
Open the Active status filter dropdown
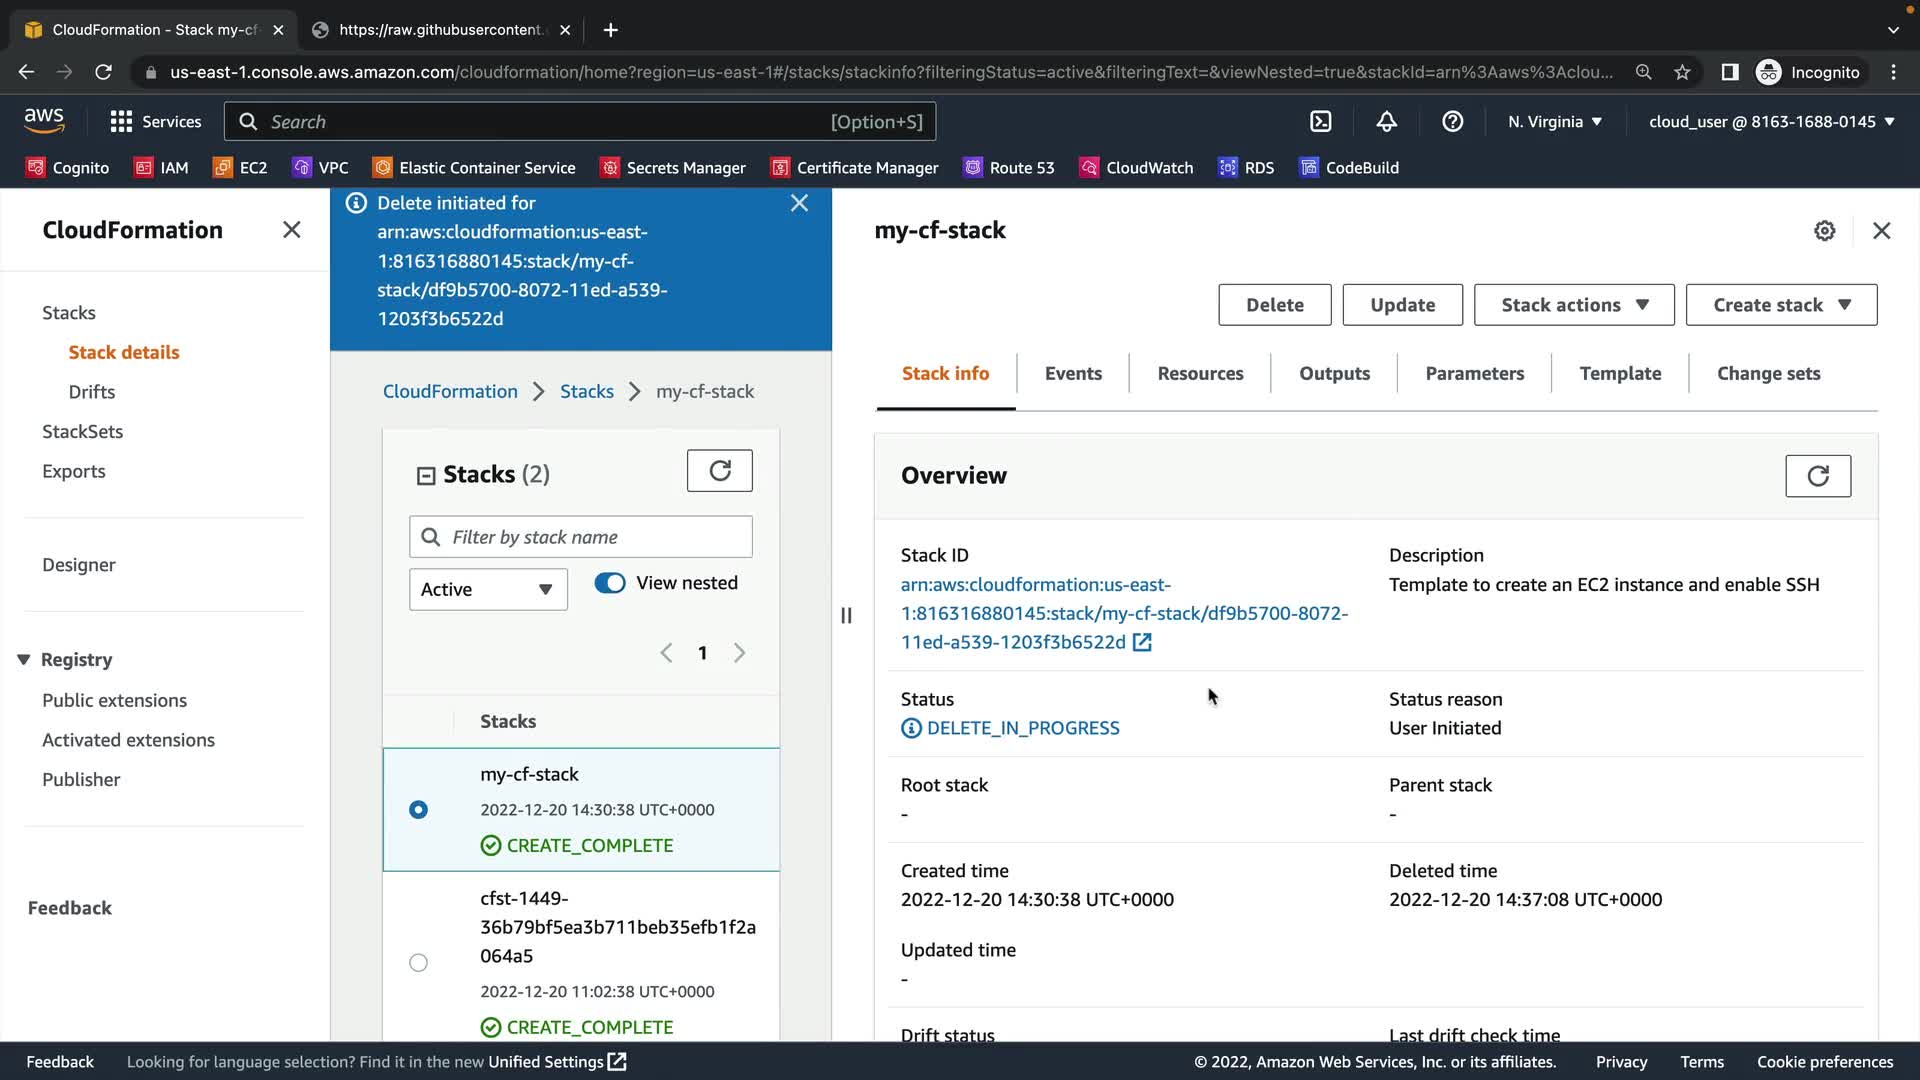(x=488, y=590)
